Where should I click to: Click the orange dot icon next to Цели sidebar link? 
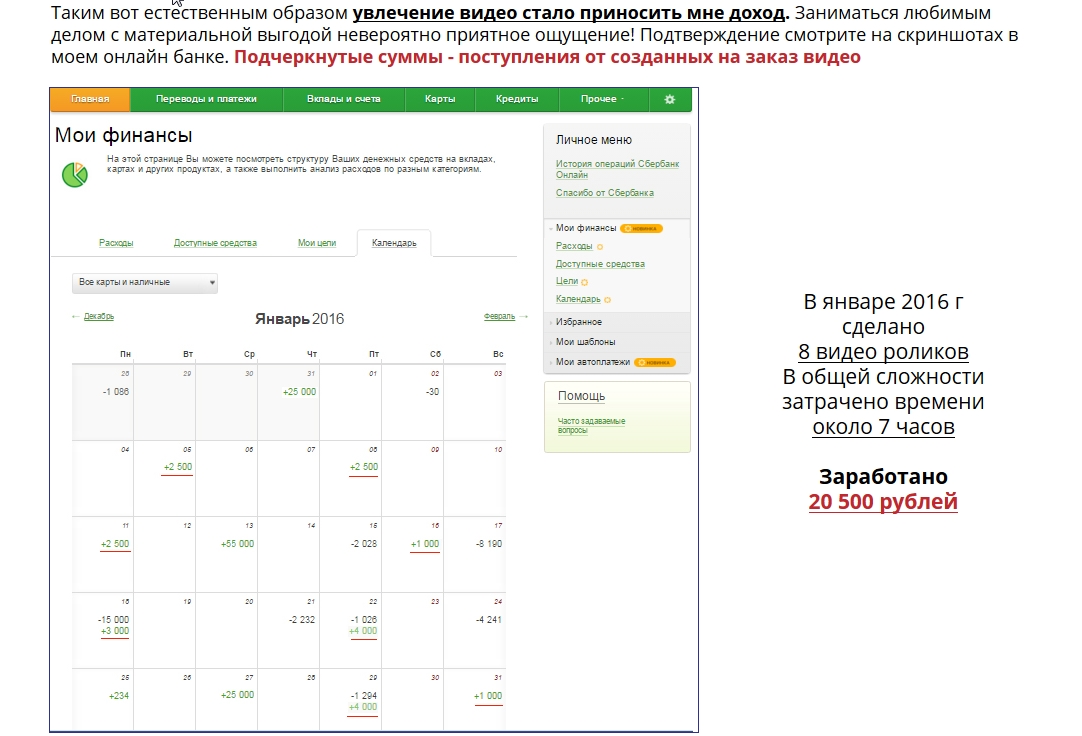click(584, 282)
